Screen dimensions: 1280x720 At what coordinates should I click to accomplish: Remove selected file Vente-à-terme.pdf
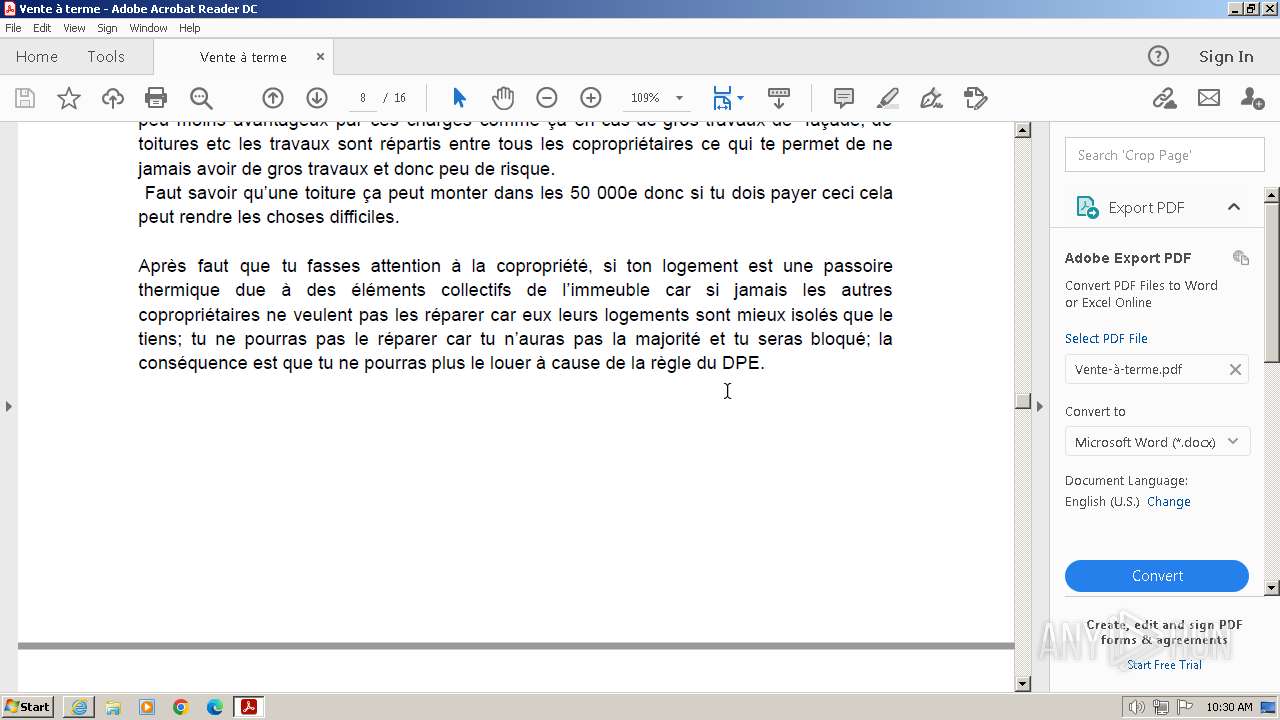pos(1235,369)
